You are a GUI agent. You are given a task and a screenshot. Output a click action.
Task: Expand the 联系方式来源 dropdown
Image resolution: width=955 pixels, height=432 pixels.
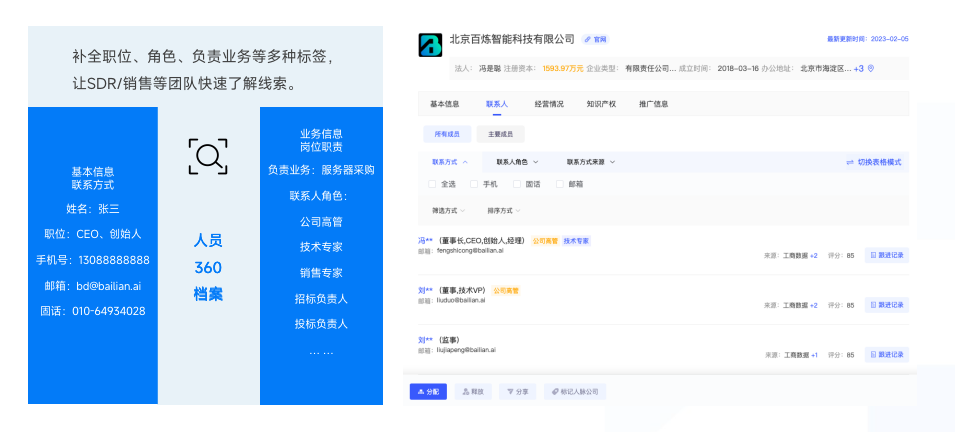coord(591,162)
